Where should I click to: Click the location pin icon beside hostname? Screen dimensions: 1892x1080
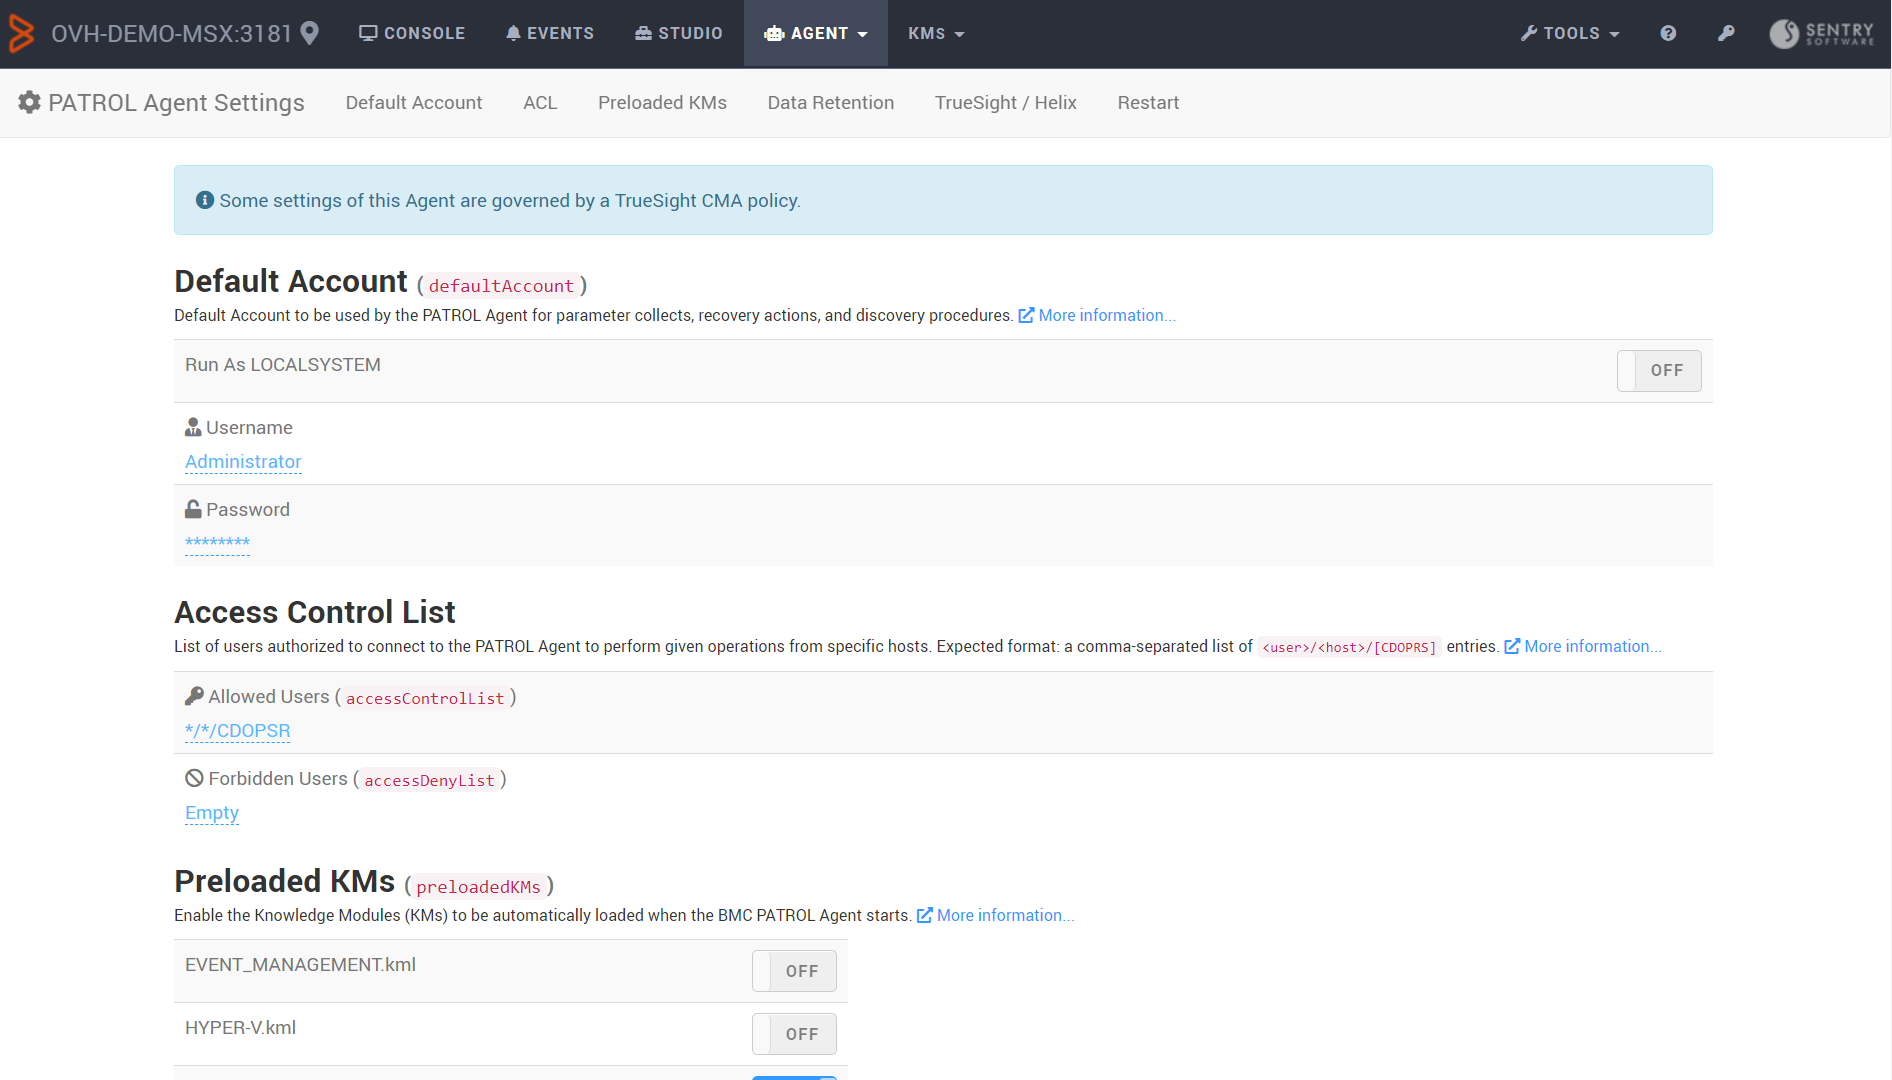(310, 33)
